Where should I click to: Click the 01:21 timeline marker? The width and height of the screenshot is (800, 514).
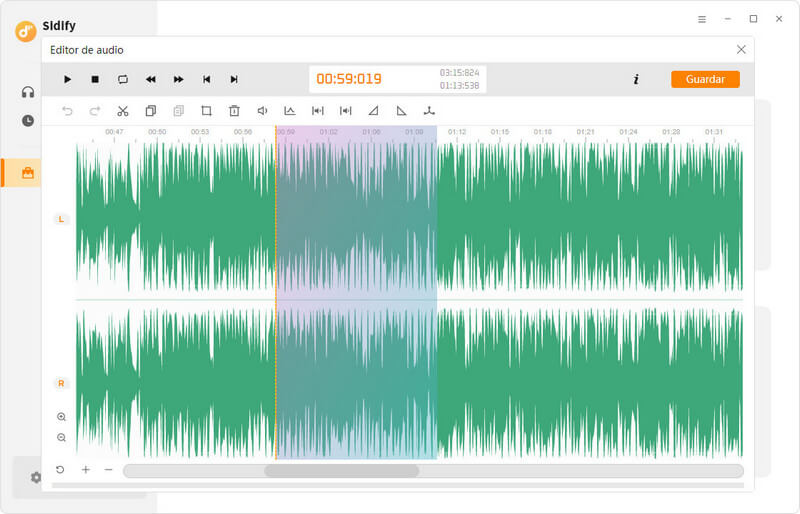click(x=585, y=132)
